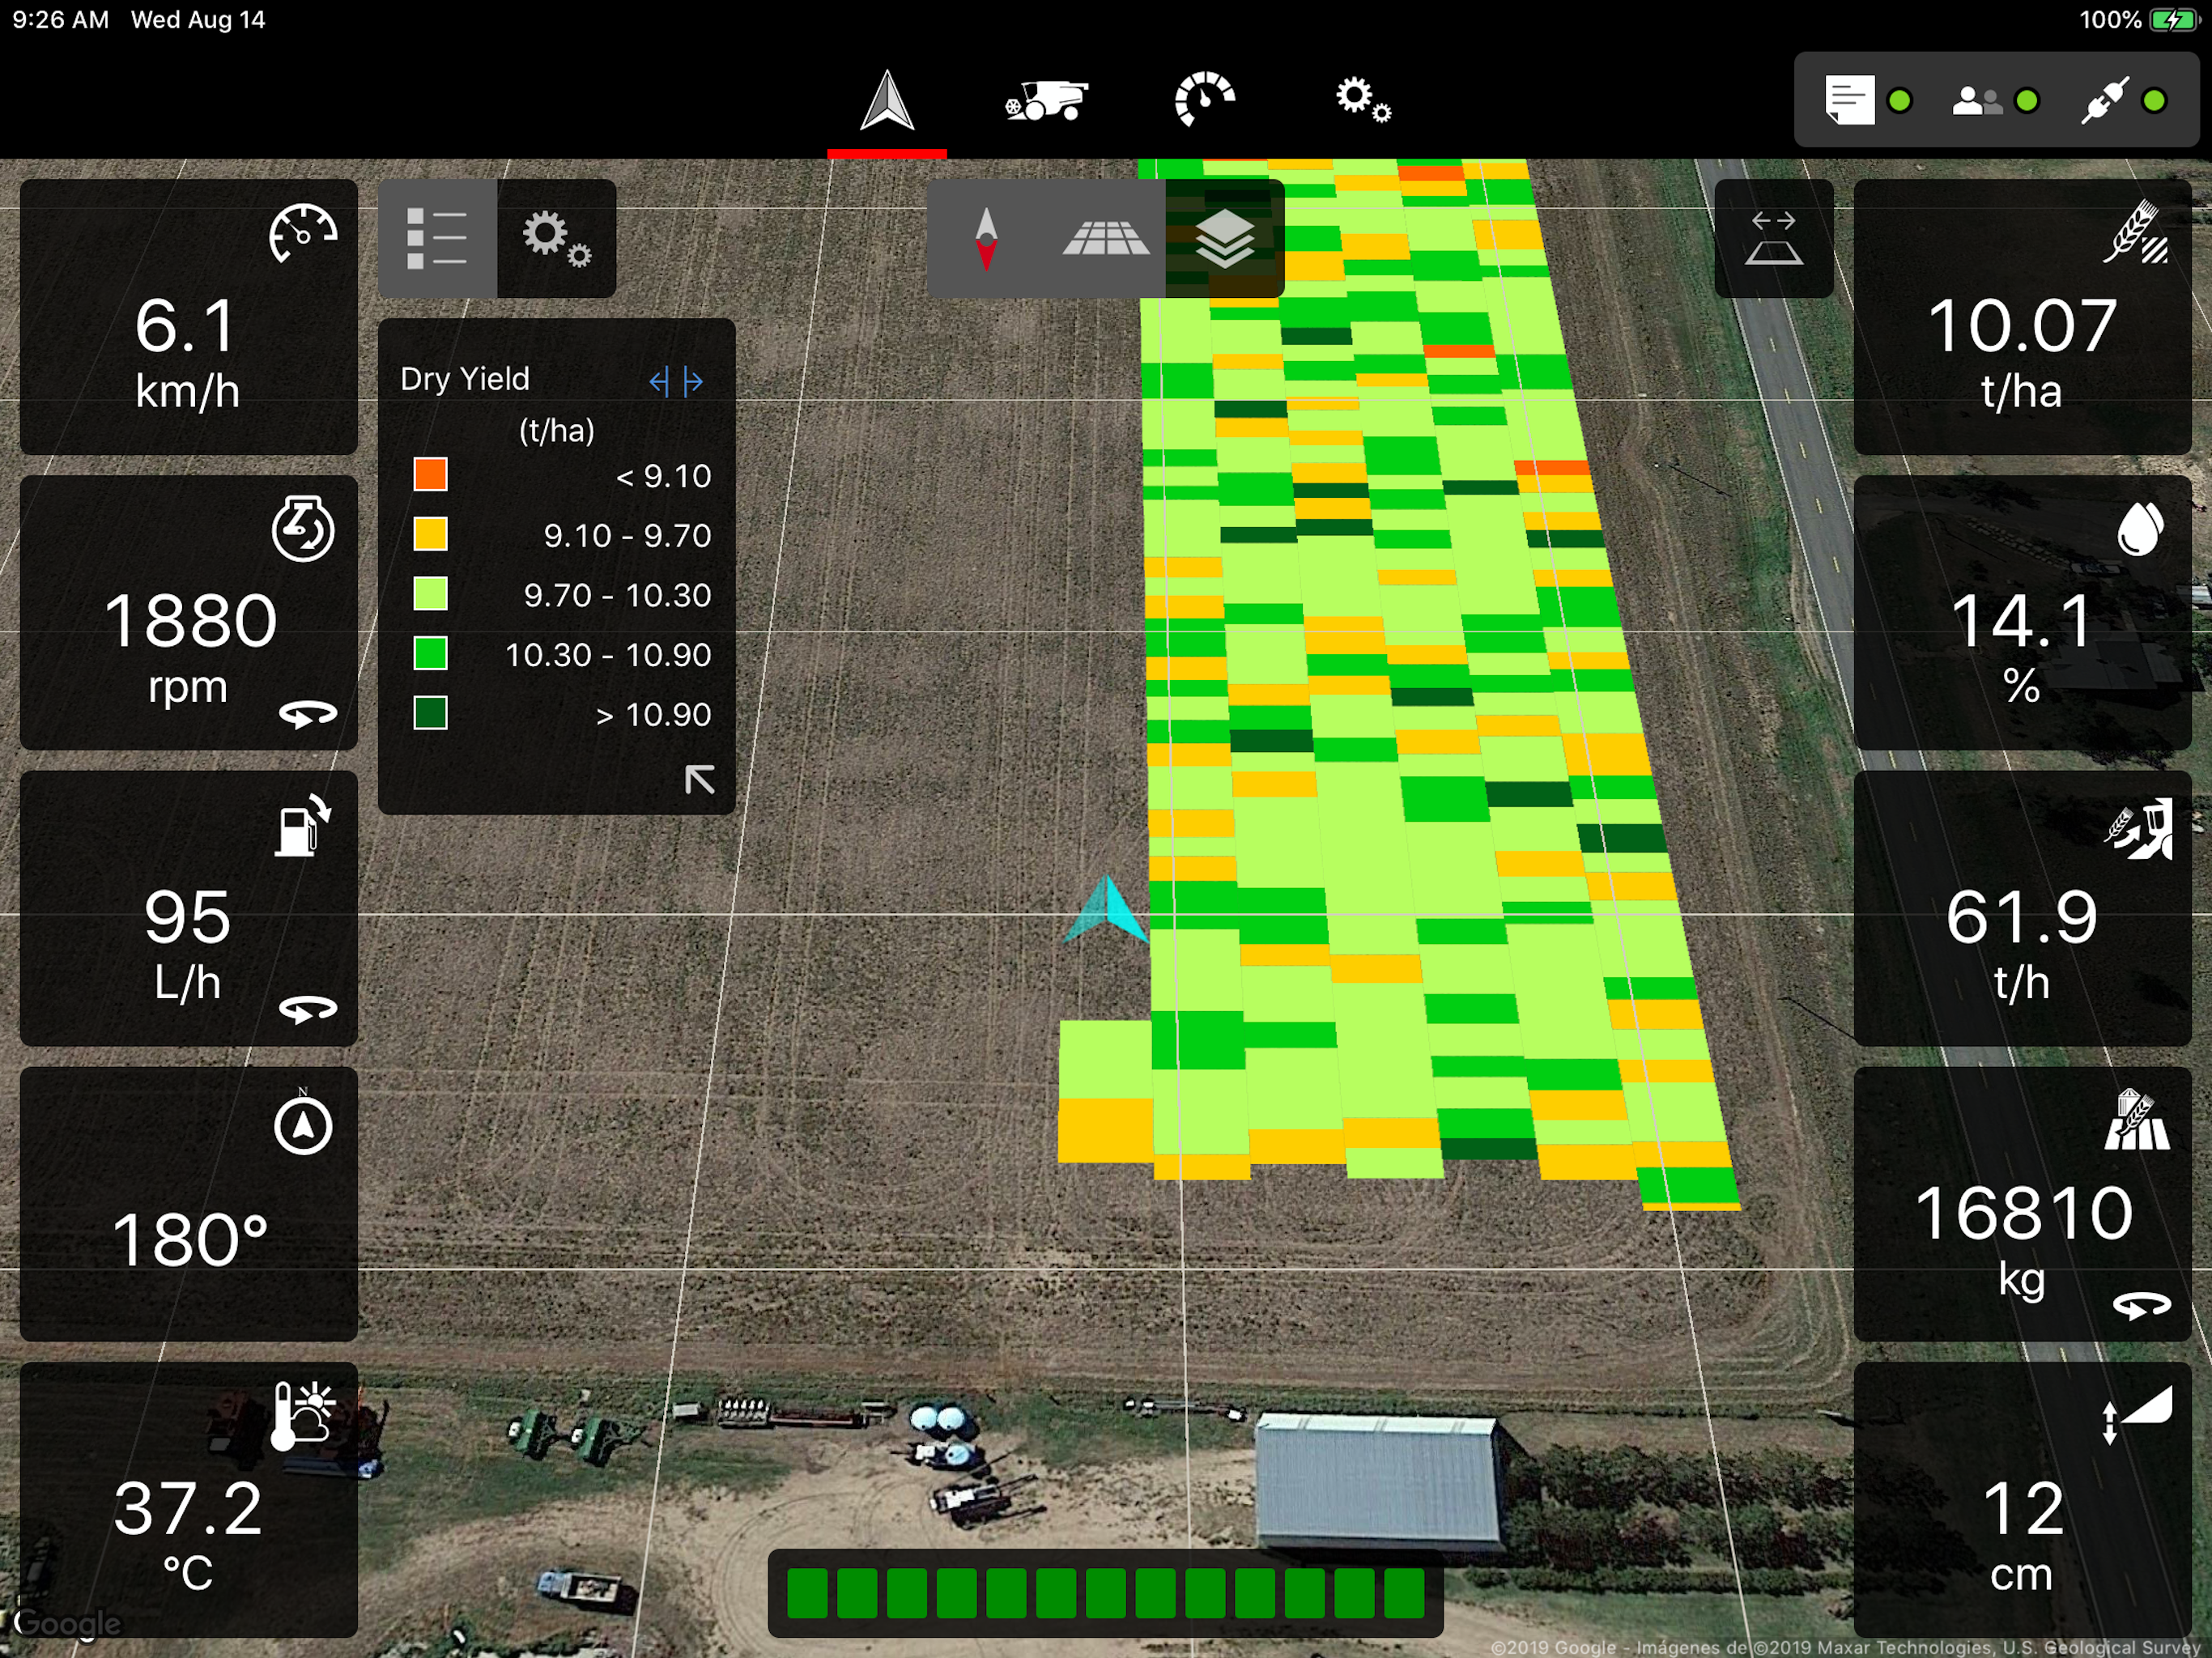This screenshot has height=1658, width=2212.
Task: Switch to perspective grid view
Action: (x=1106, y=239)
